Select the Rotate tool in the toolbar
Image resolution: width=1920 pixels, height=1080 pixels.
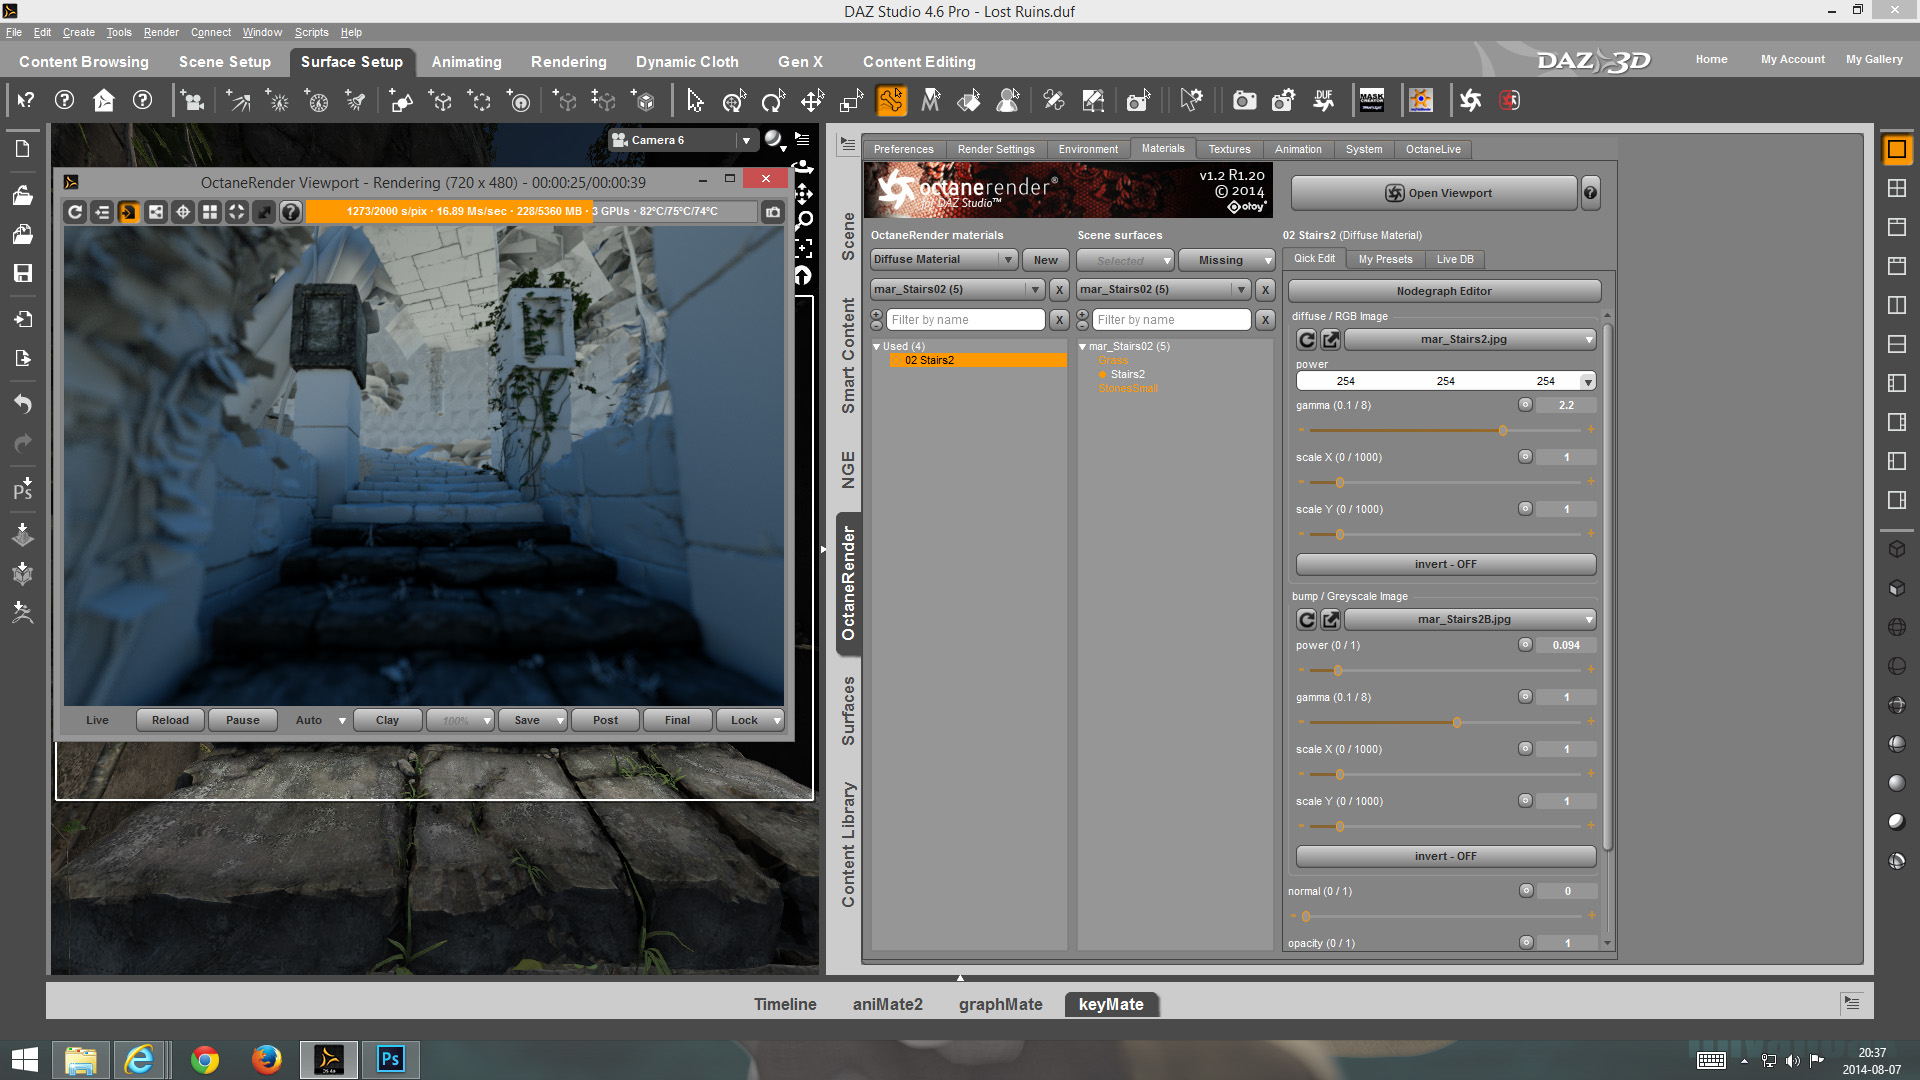[772, 101]
